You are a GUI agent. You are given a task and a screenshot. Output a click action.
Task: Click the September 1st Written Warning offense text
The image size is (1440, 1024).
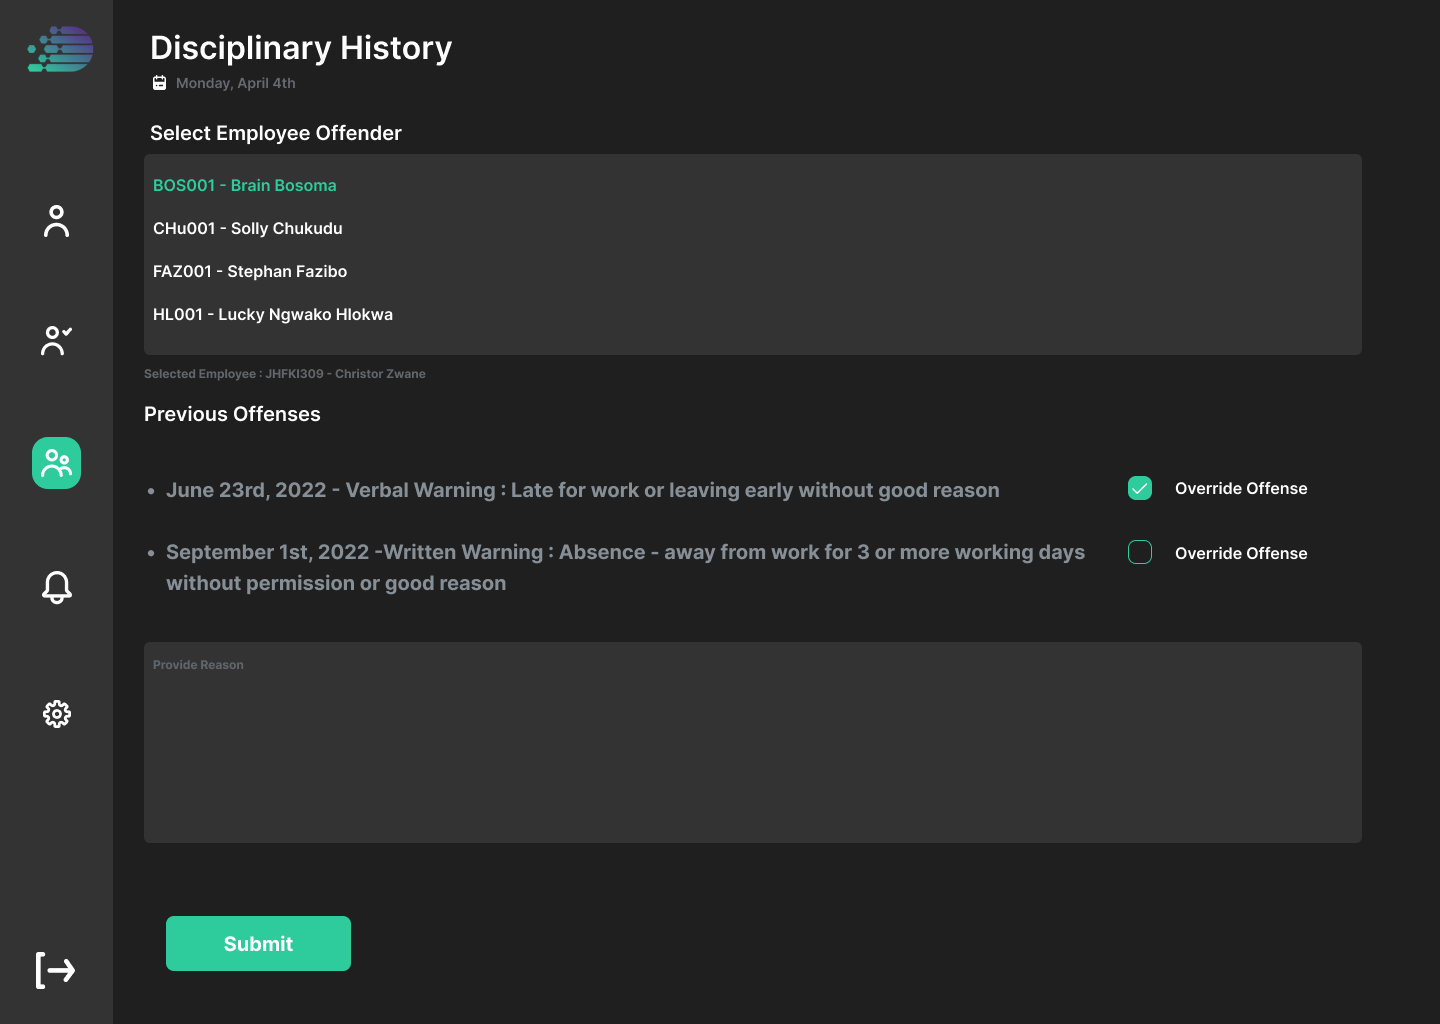pyautogui.click(x=625, y=567)
